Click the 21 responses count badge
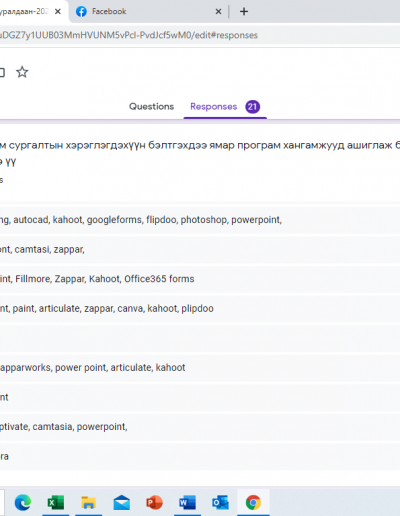This screenshot has height=516, width=400. click(253, 107)
